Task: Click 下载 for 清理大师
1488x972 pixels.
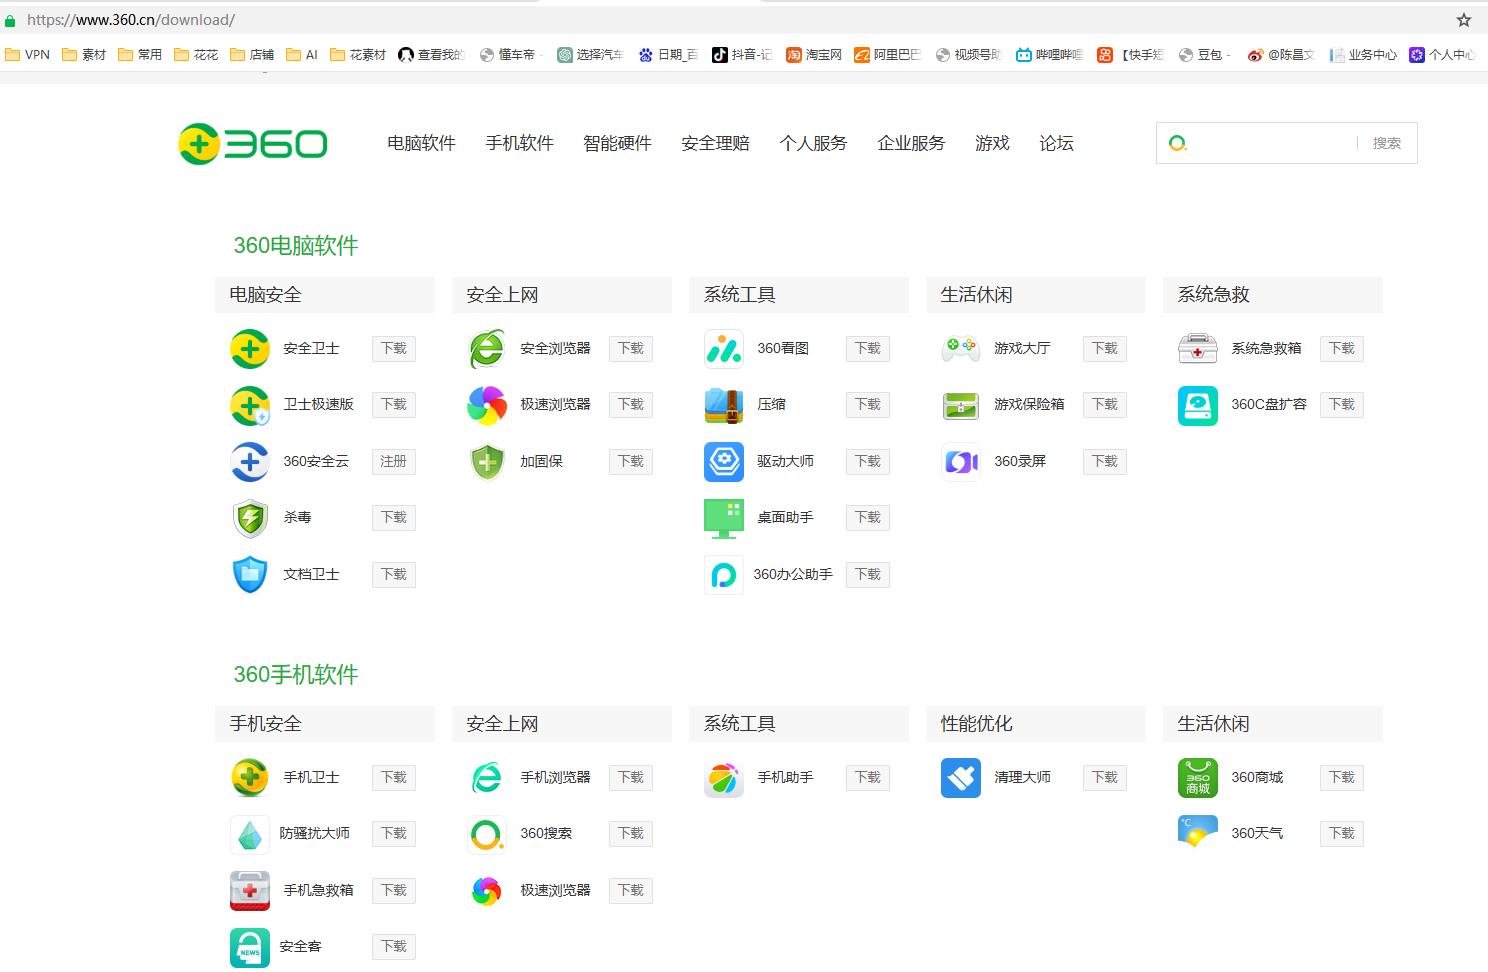Action: 1105,777
